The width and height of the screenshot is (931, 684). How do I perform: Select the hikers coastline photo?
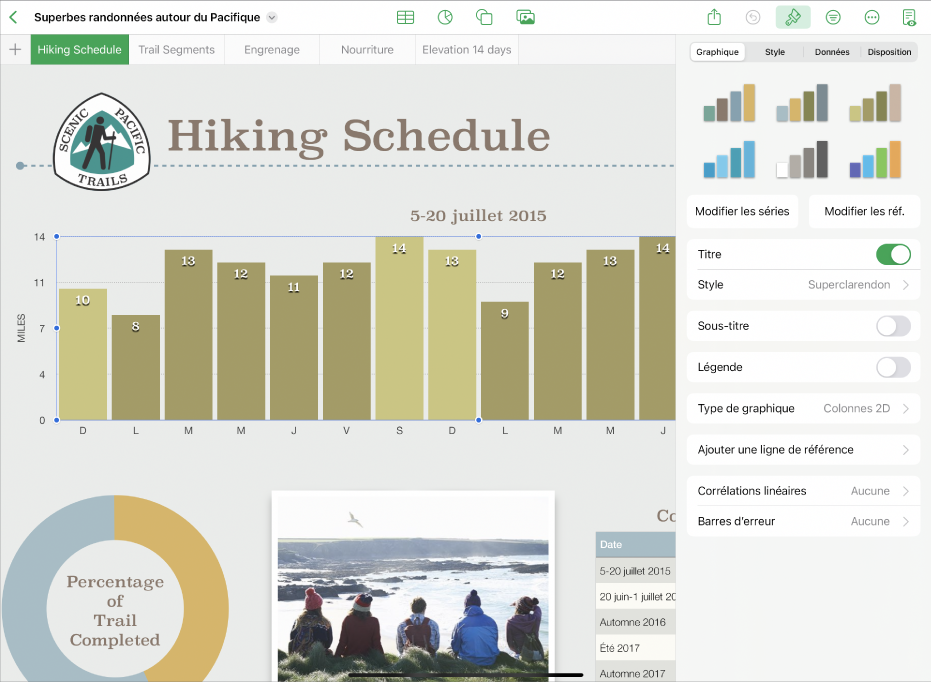413,587
